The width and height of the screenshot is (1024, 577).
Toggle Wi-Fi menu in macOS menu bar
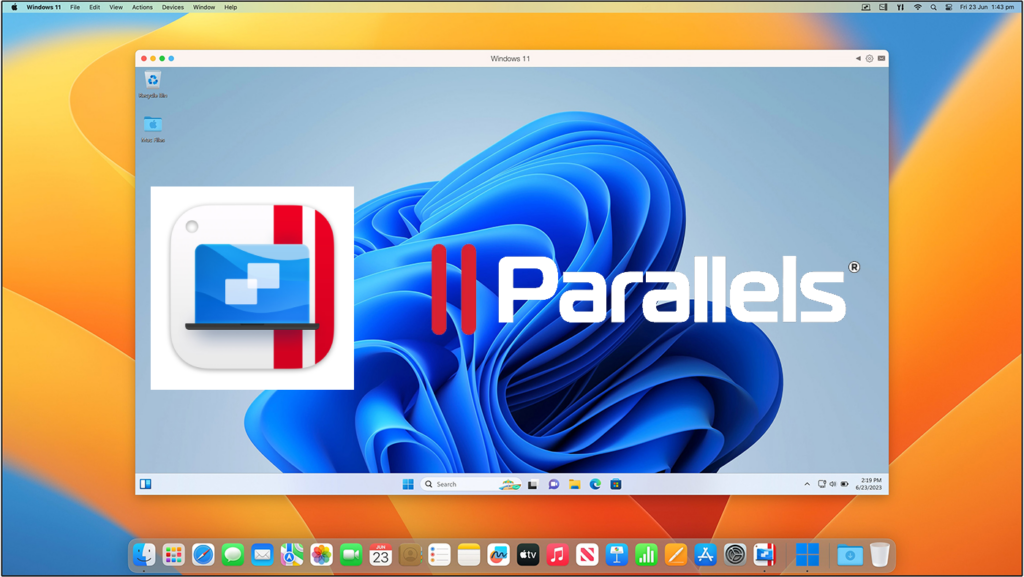coord(917,7)
